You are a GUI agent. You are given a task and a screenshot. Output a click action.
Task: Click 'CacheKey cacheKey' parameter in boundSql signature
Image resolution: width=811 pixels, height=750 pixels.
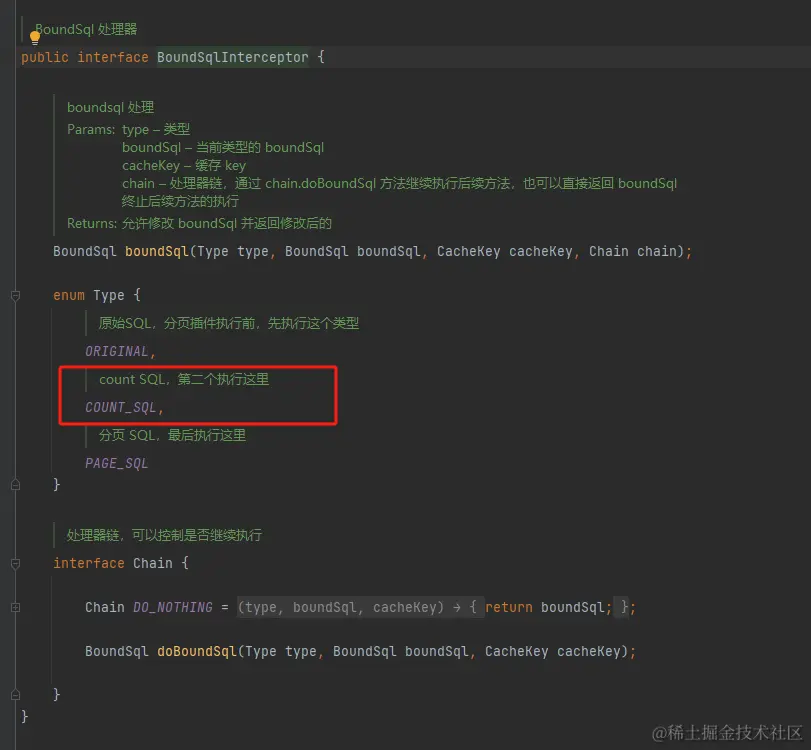click(505, 251)
